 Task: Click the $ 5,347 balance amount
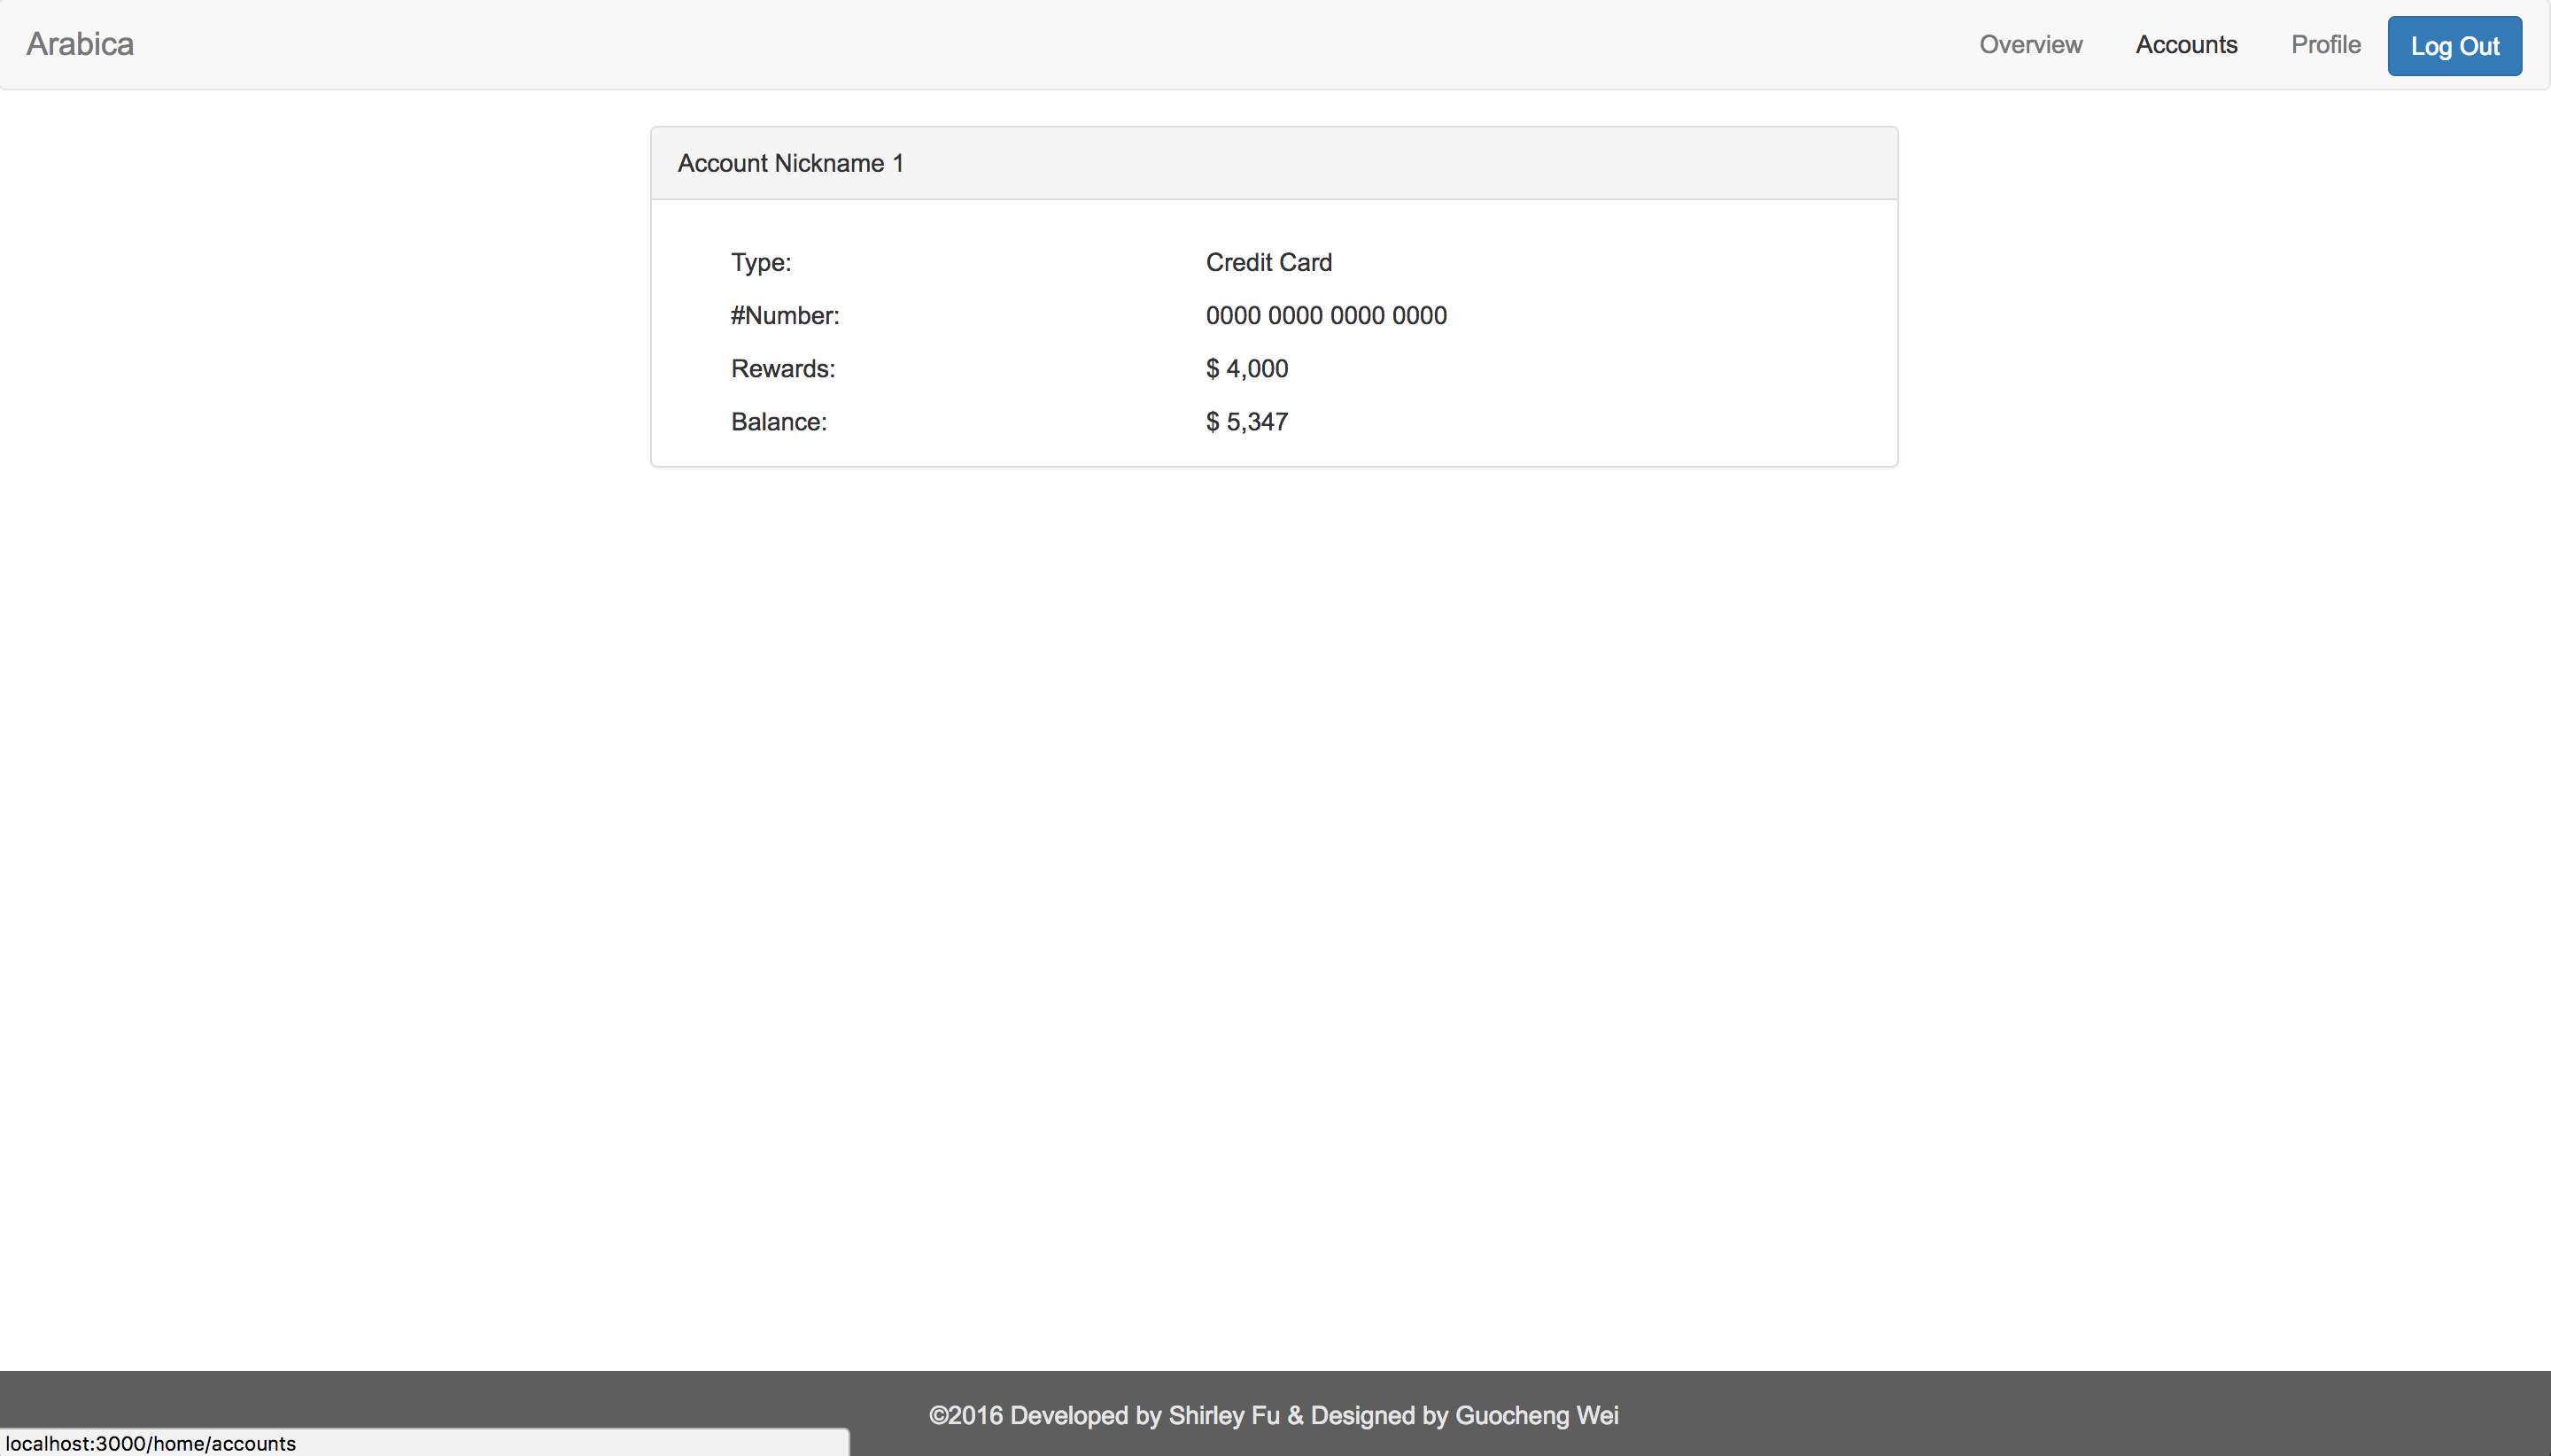(x=1246, y=422)
